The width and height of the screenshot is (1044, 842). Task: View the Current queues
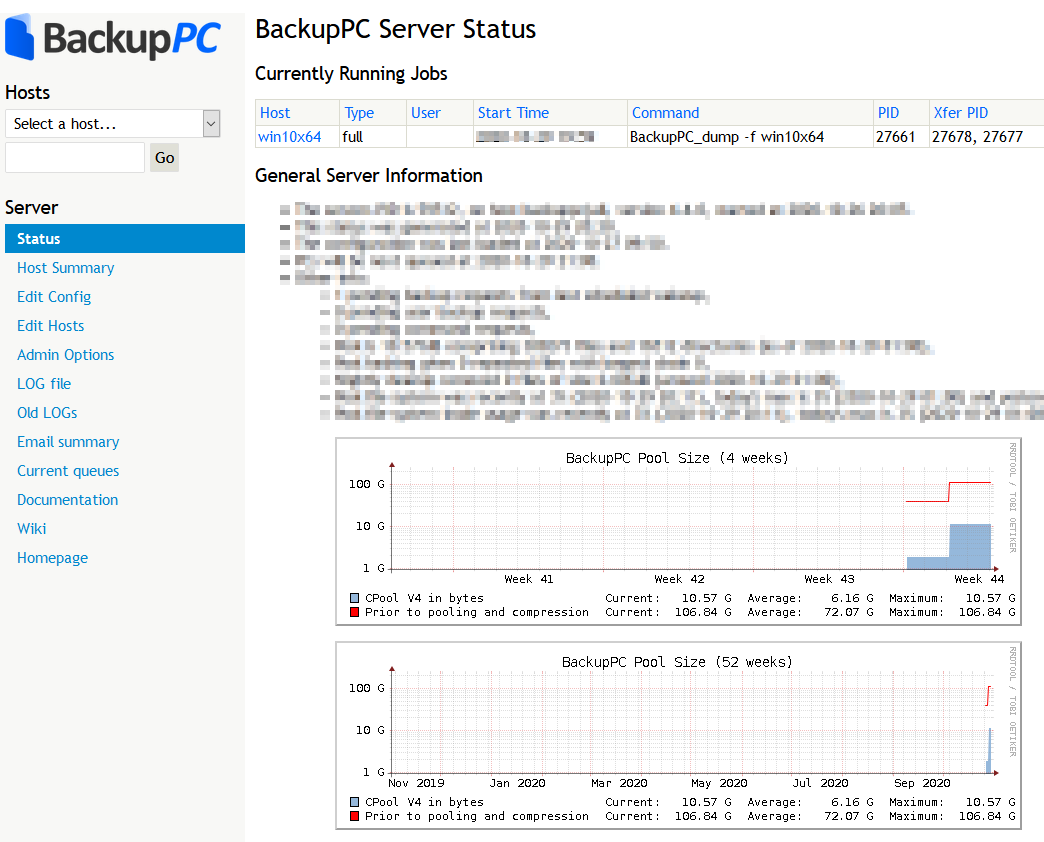coord(68,470)
